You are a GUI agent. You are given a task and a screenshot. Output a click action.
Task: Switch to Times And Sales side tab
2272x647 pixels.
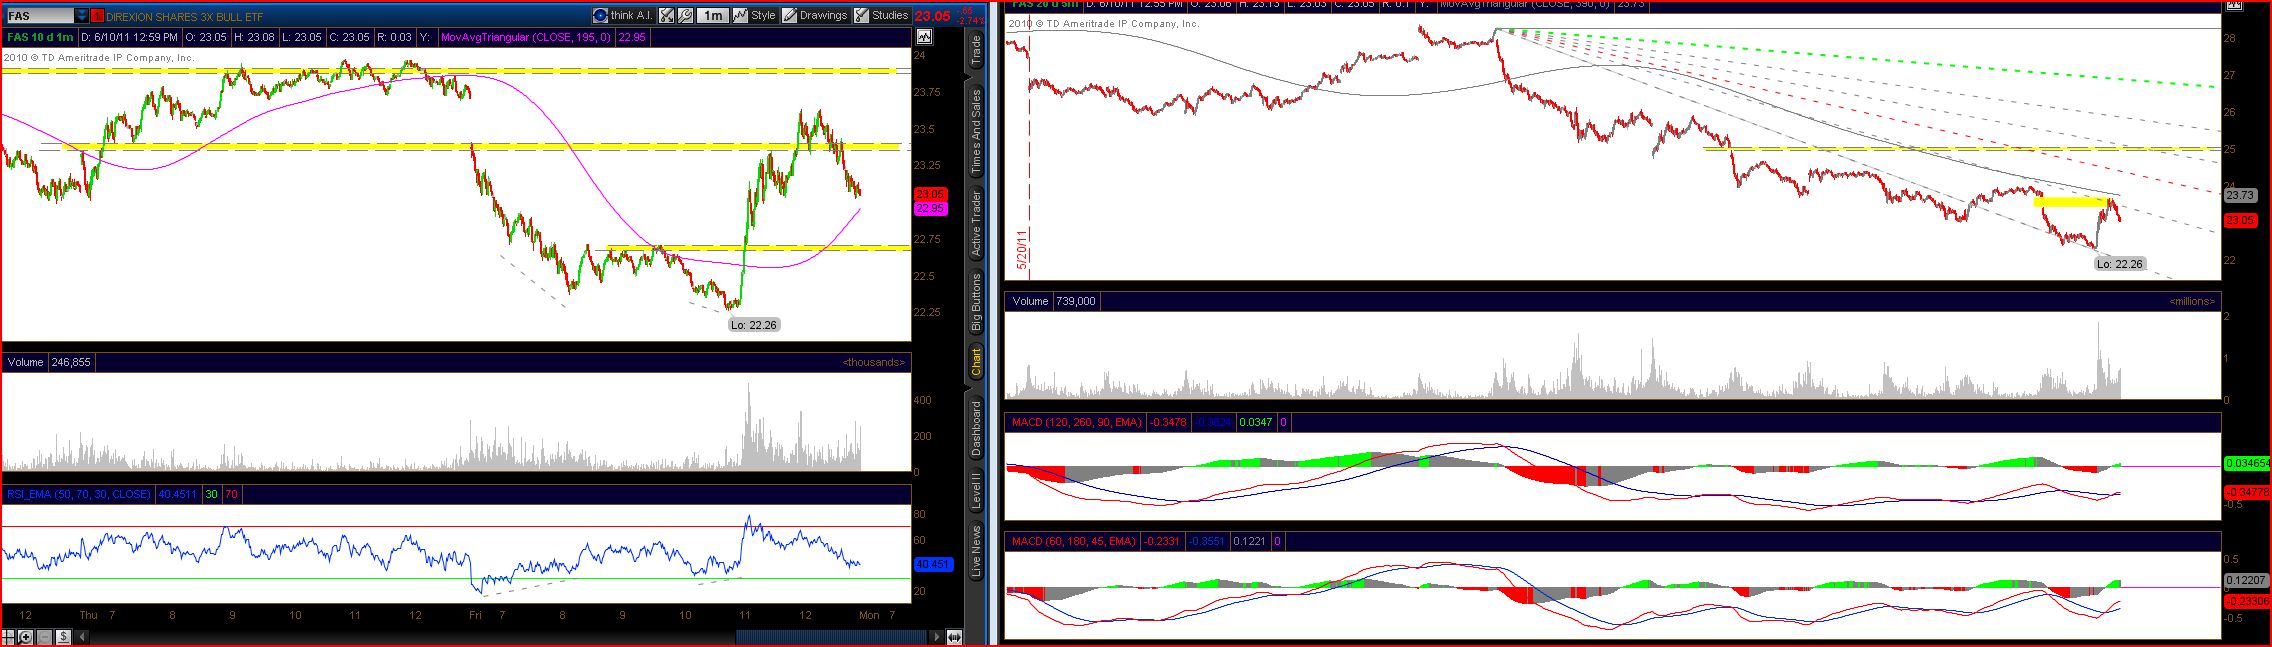(976, 131)
